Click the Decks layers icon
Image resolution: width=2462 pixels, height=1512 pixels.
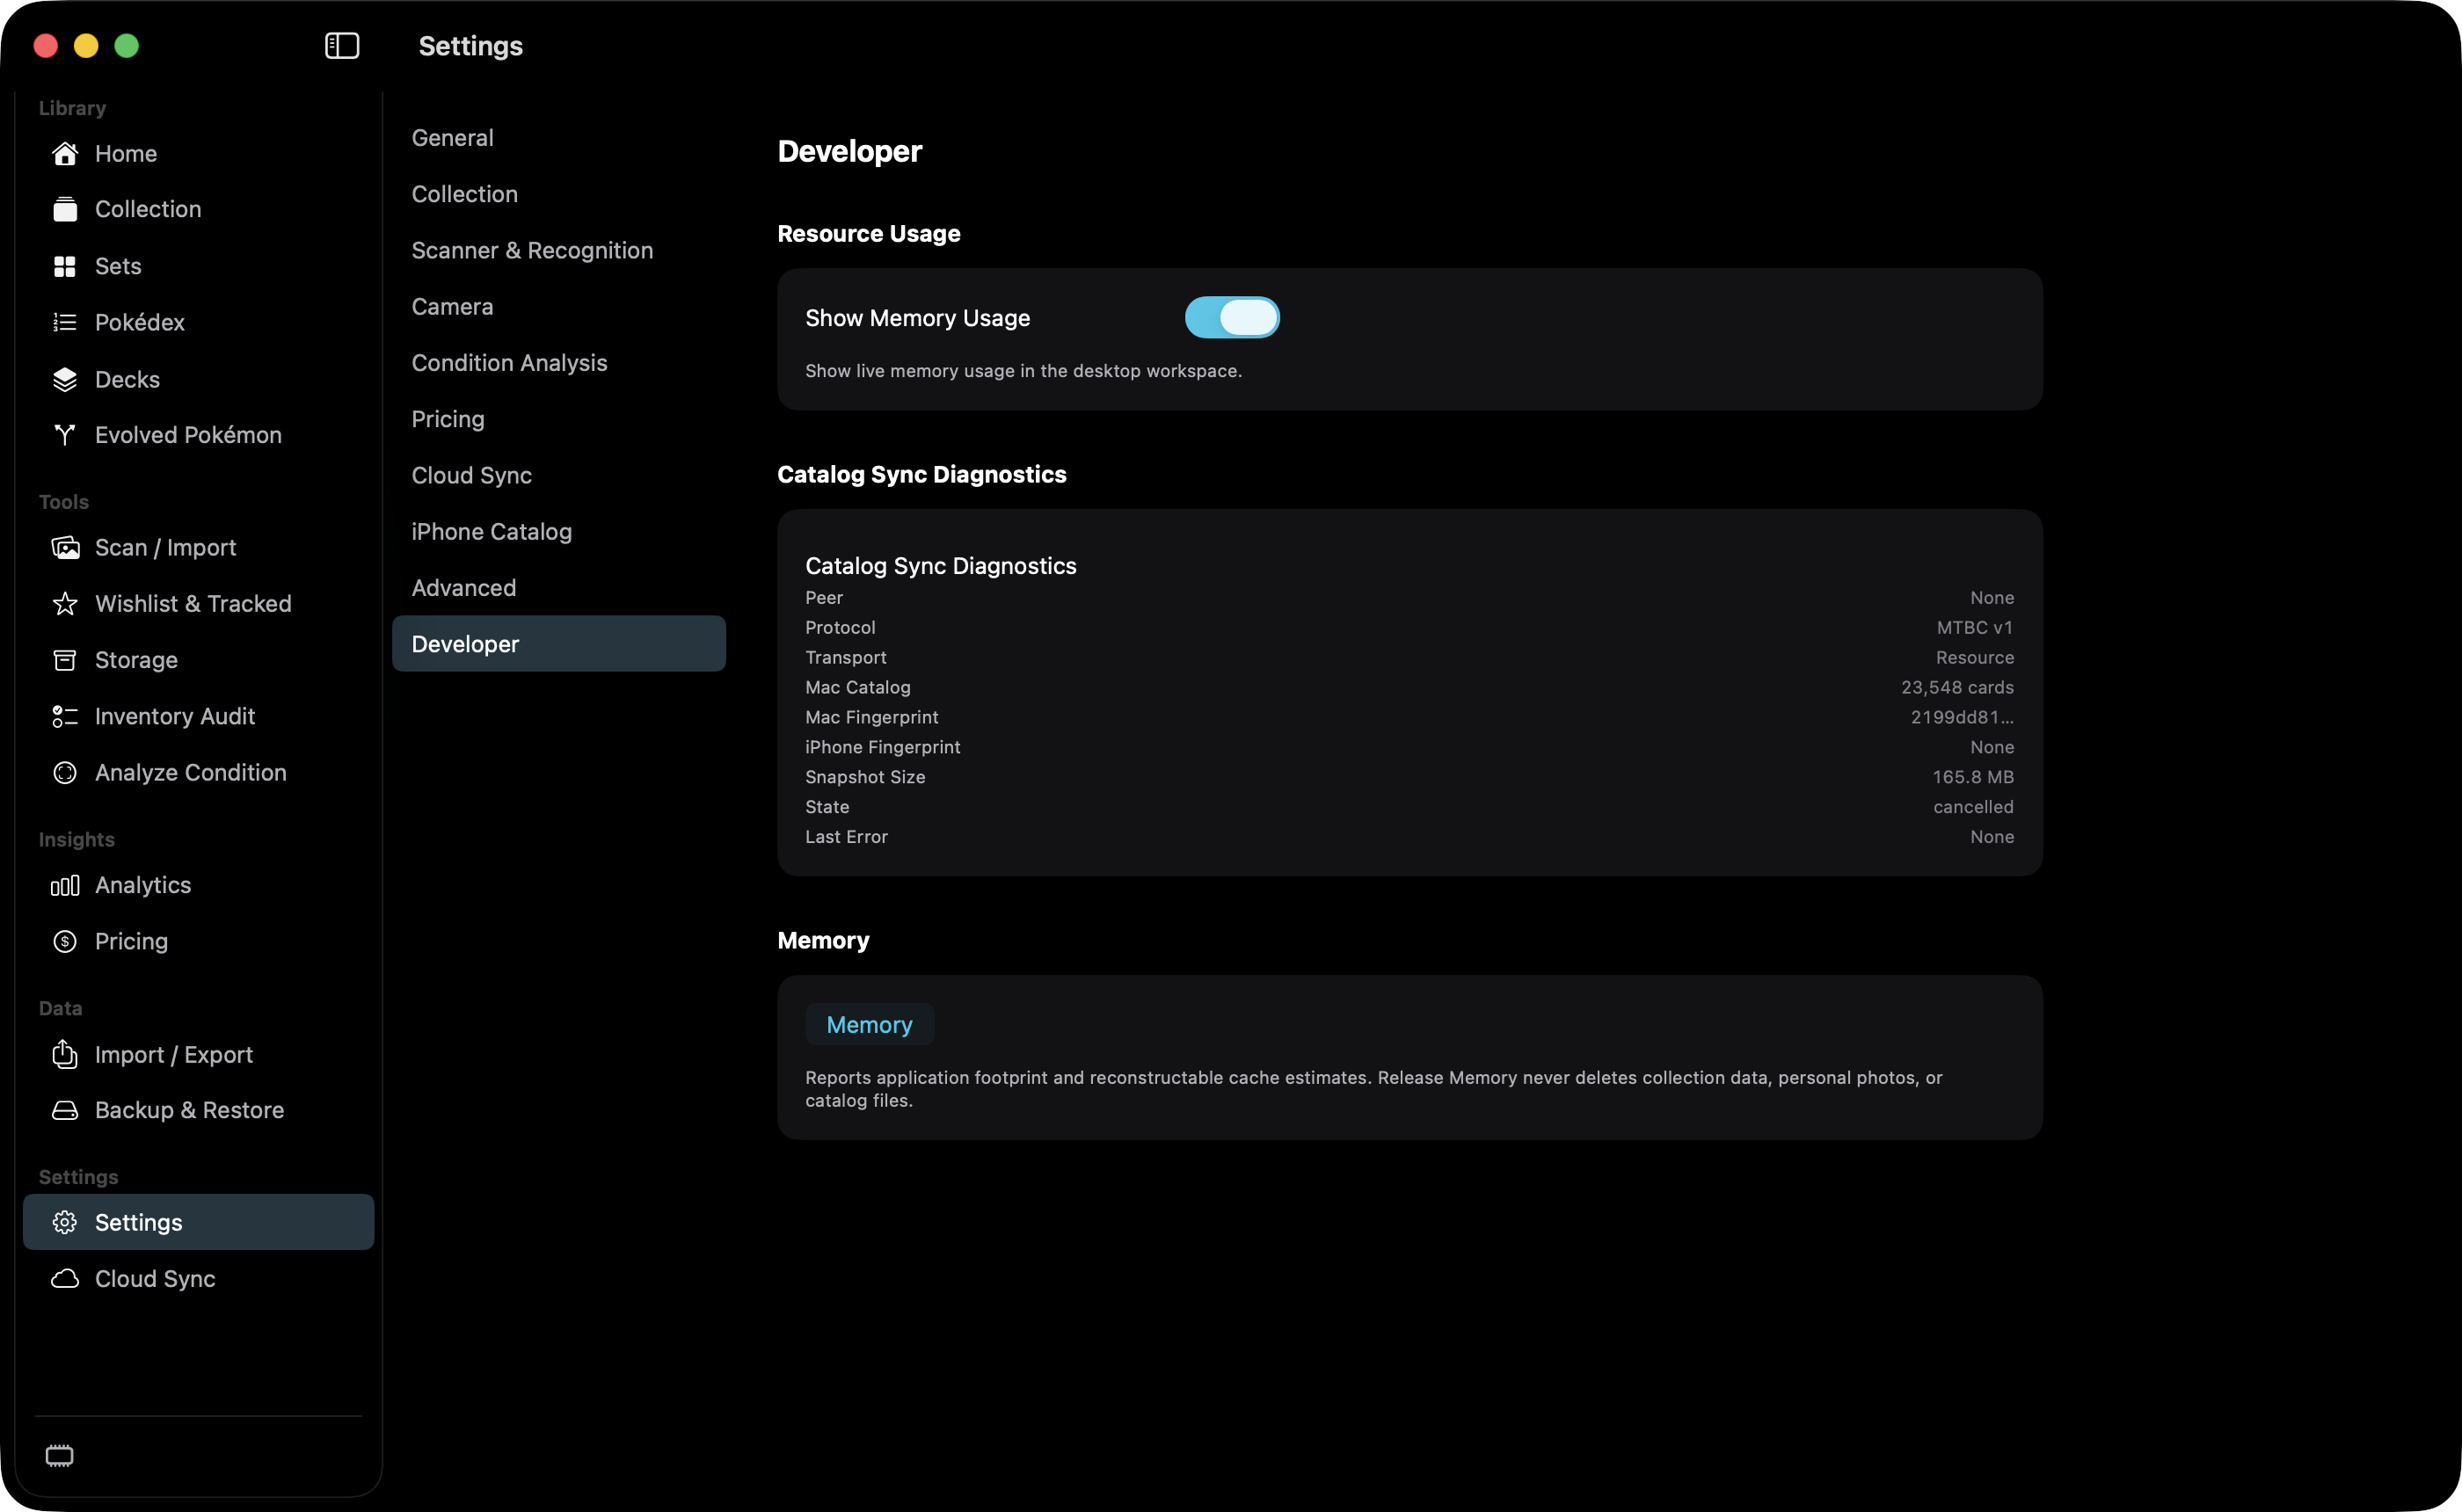coord(65,379)
